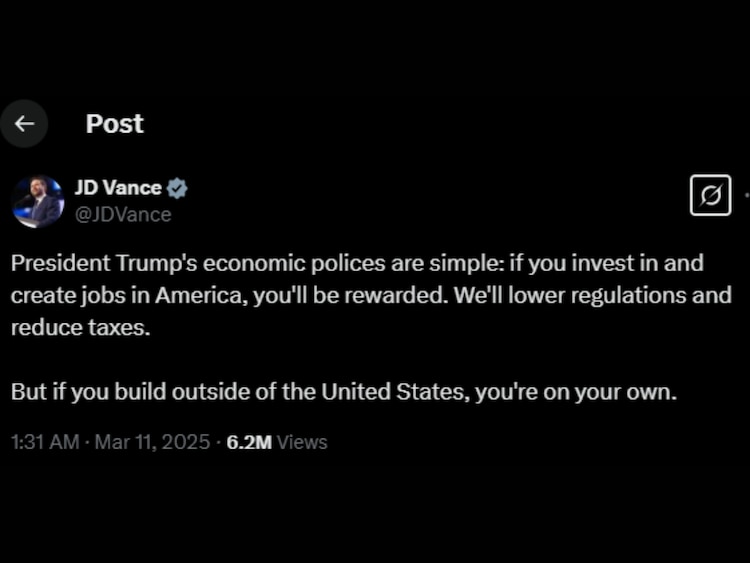Click the "JD Vance" display name
The image size is (750, 563).
click(118, 188)
